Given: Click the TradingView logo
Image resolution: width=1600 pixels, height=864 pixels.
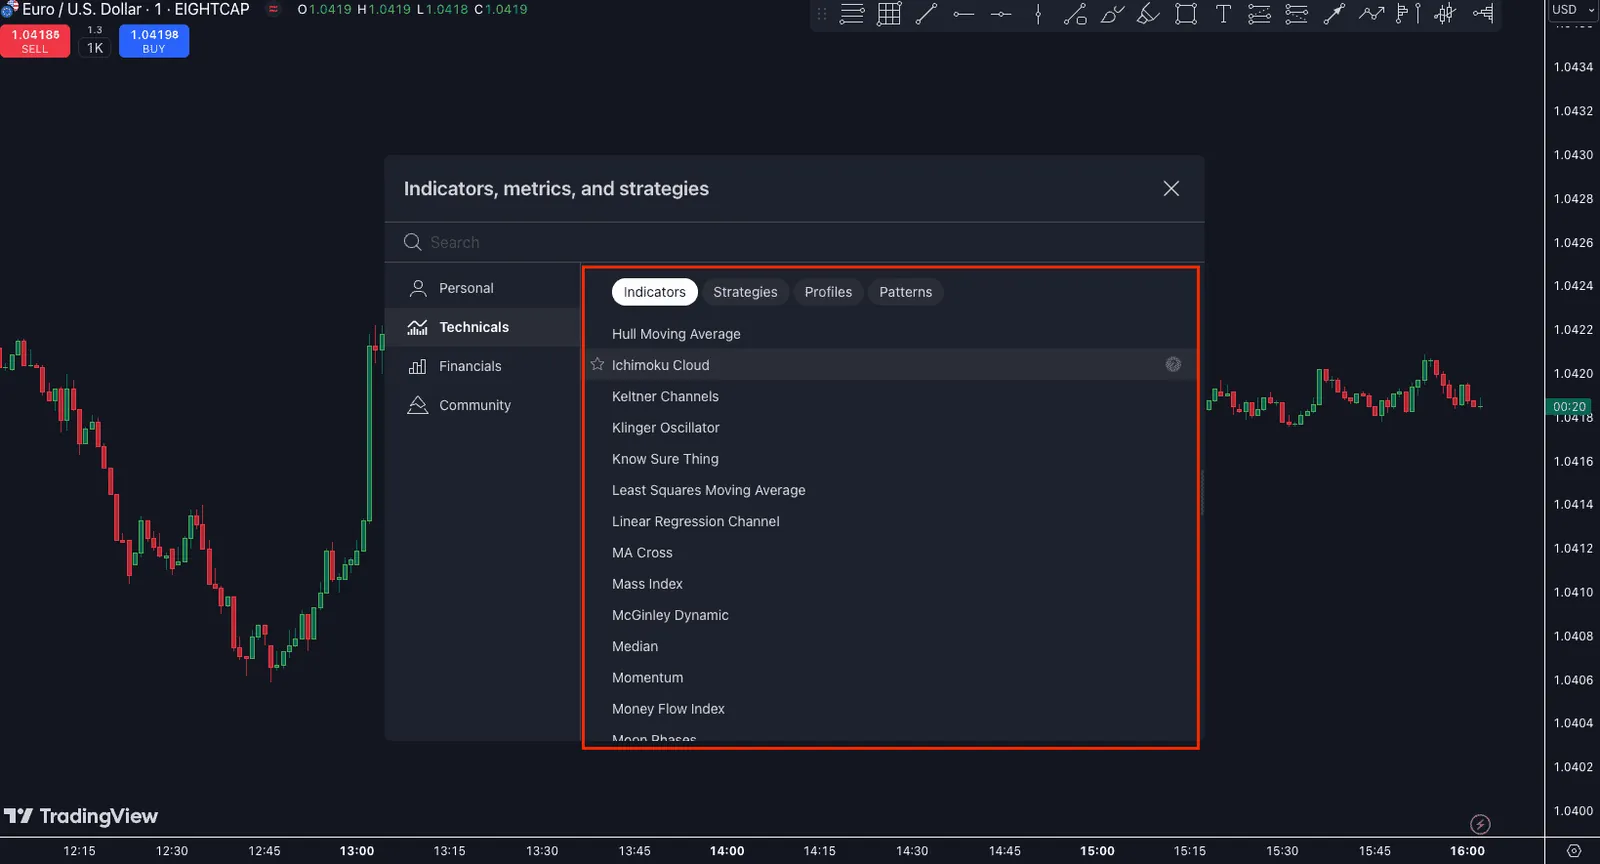Looking at the screenshot, I should click(81, 816).
